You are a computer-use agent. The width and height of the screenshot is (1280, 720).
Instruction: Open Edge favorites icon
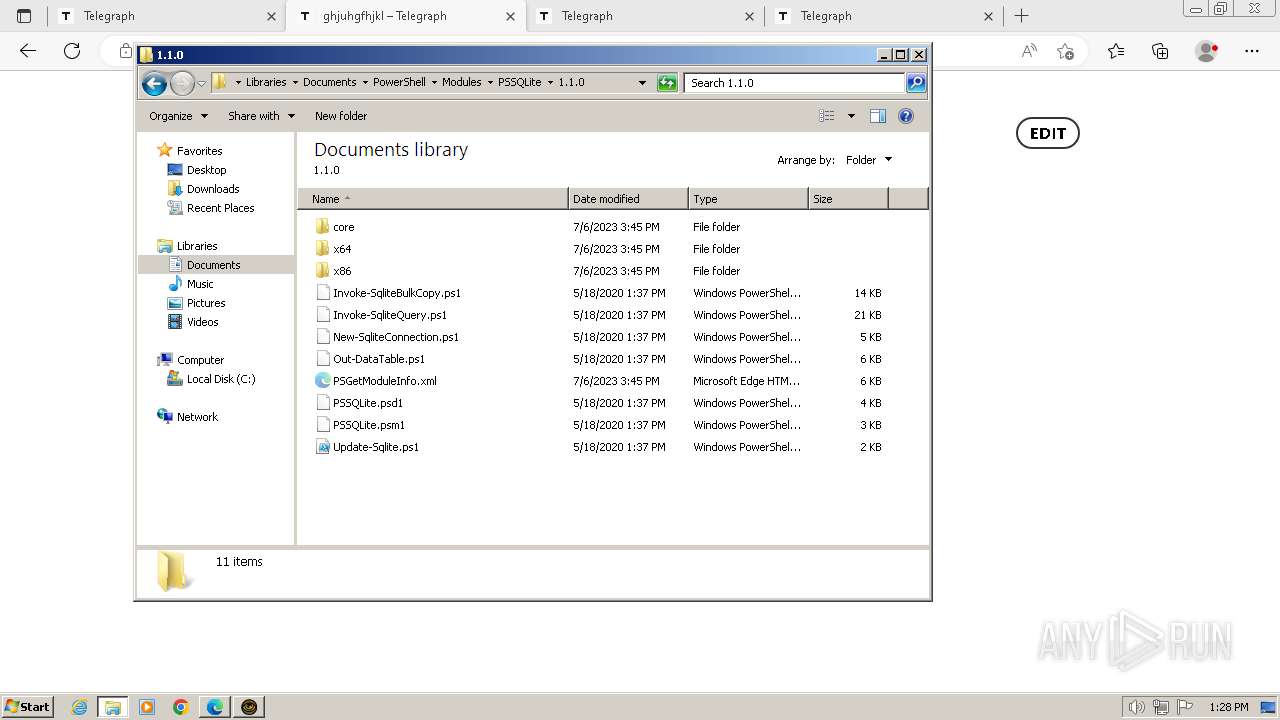click(x=1116, y=51)
